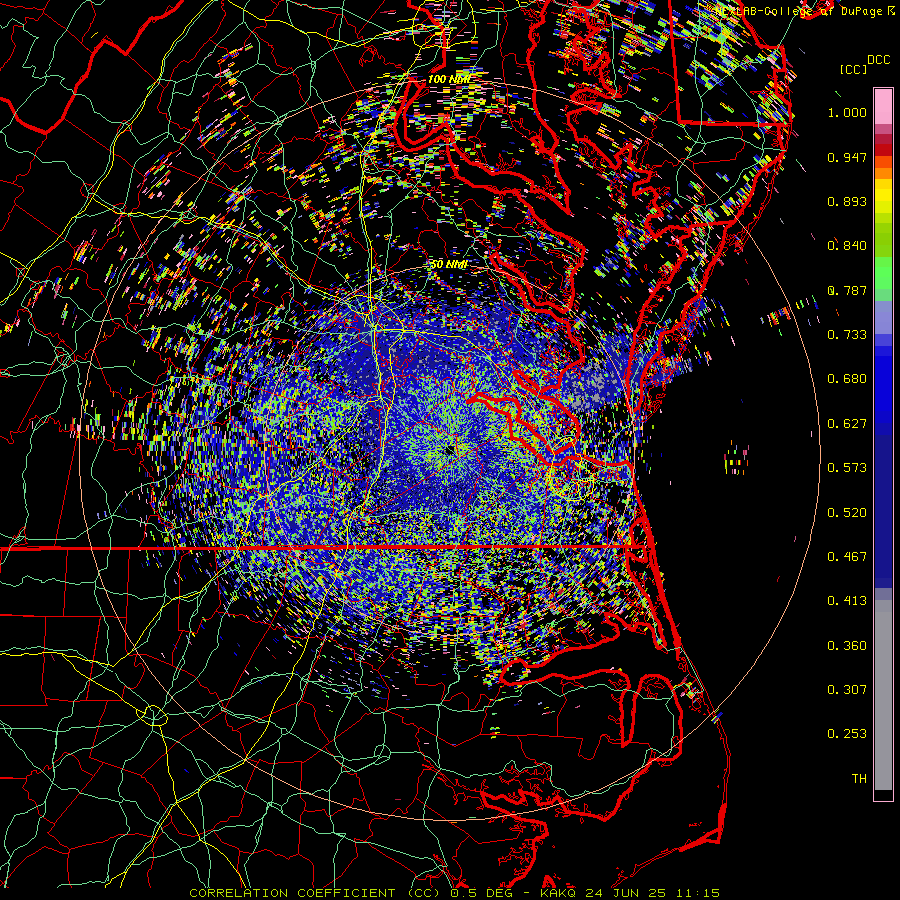
Task: Select the 0.787 scale value
Action: click(847, 290)
